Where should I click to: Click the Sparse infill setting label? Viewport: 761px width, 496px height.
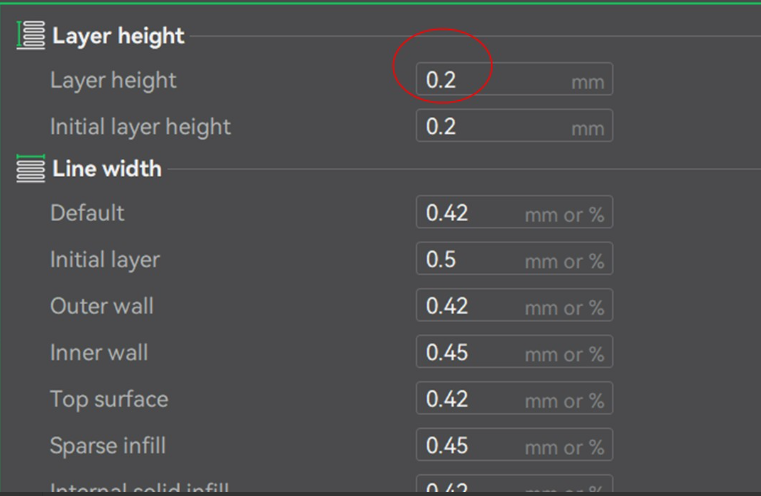pyautogui.click(x=107, y=445)
